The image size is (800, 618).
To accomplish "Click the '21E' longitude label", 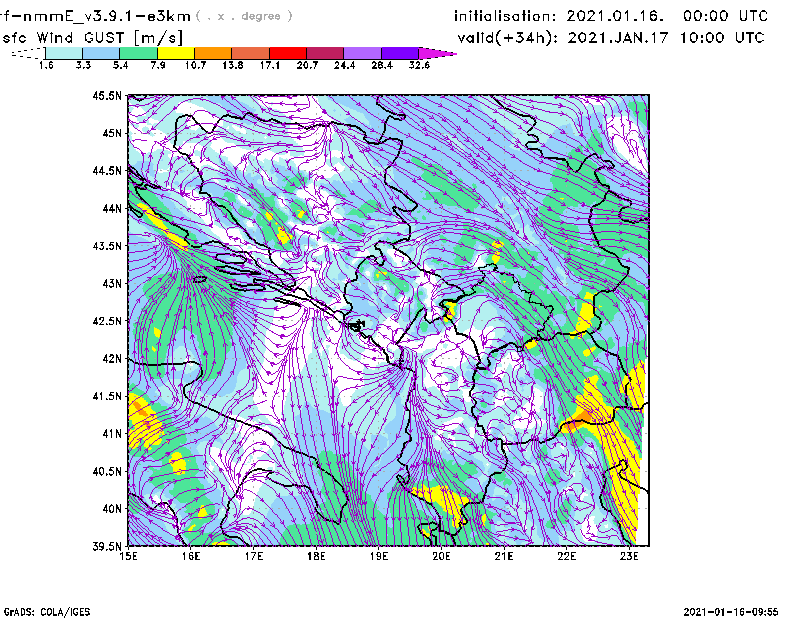I will pos(504,556).
